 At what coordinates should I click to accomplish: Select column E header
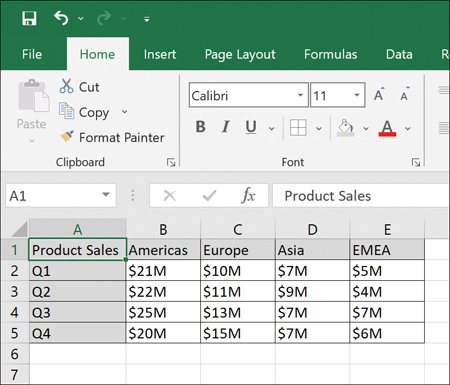(387, 229)
